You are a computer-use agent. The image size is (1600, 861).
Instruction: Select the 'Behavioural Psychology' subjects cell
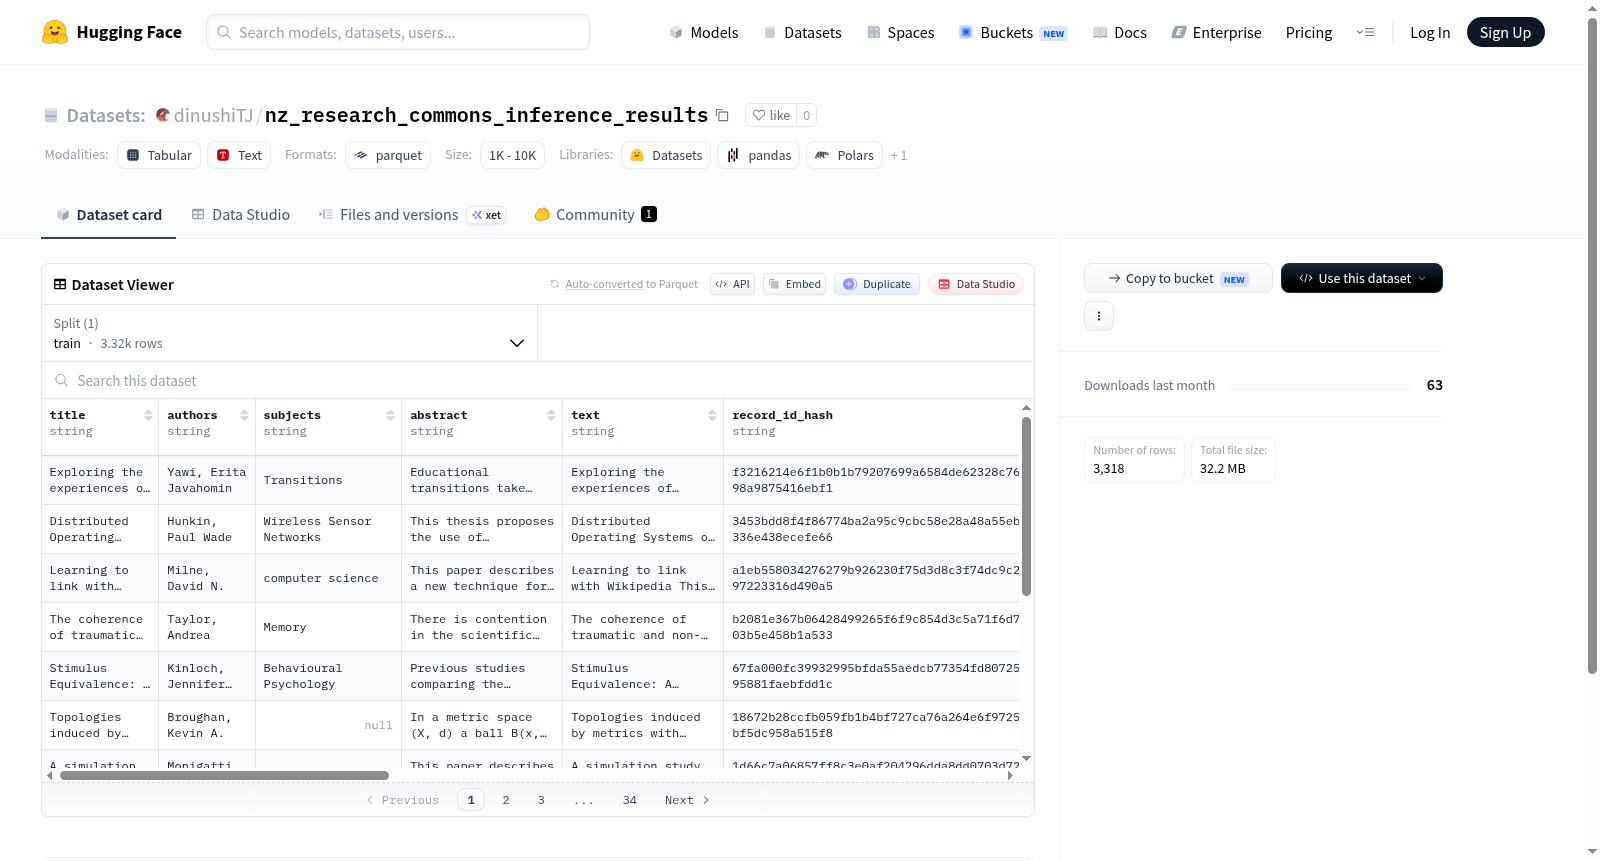click(328, 676)
